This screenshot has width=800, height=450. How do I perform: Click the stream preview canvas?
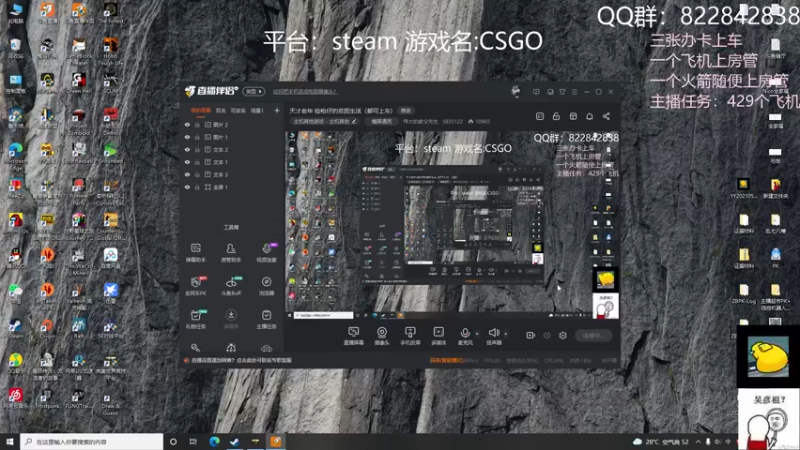[452, 225]
